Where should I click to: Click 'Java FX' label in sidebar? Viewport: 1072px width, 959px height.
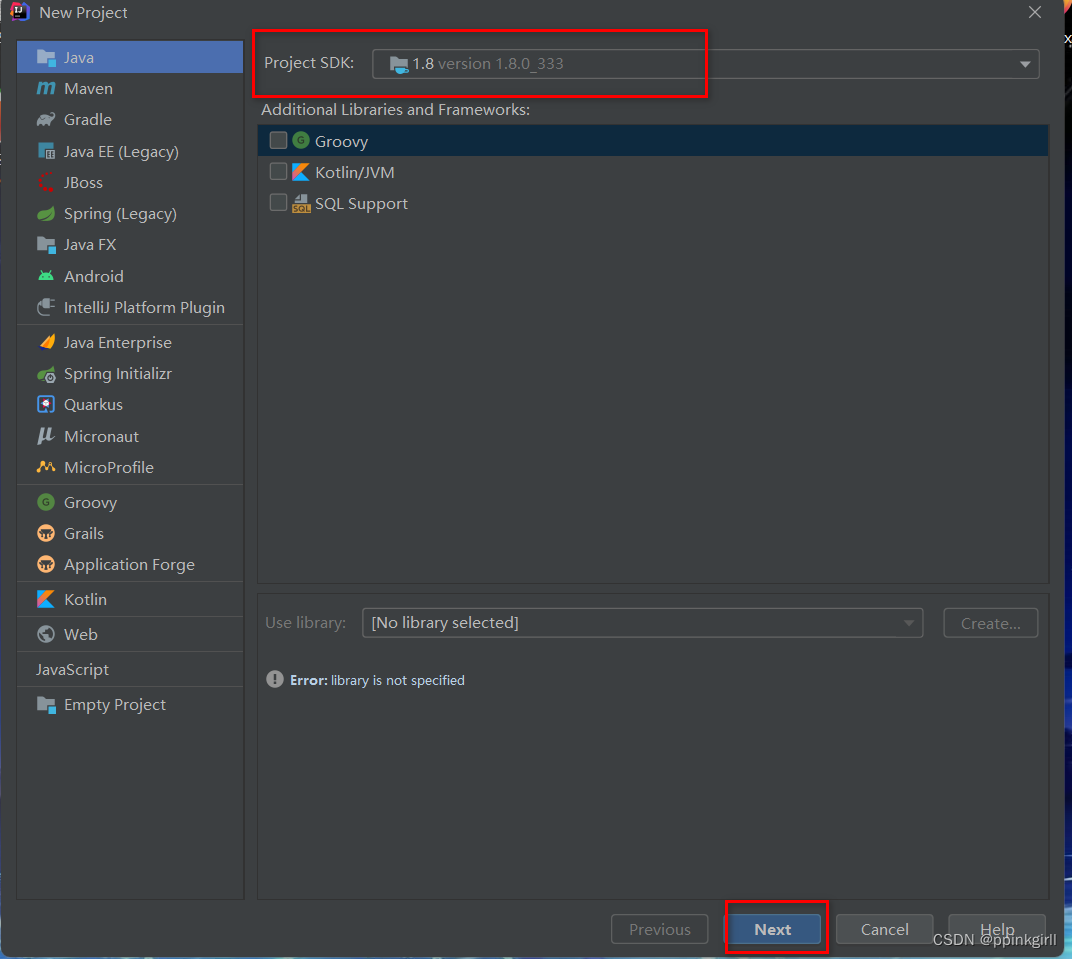[90, 245]
